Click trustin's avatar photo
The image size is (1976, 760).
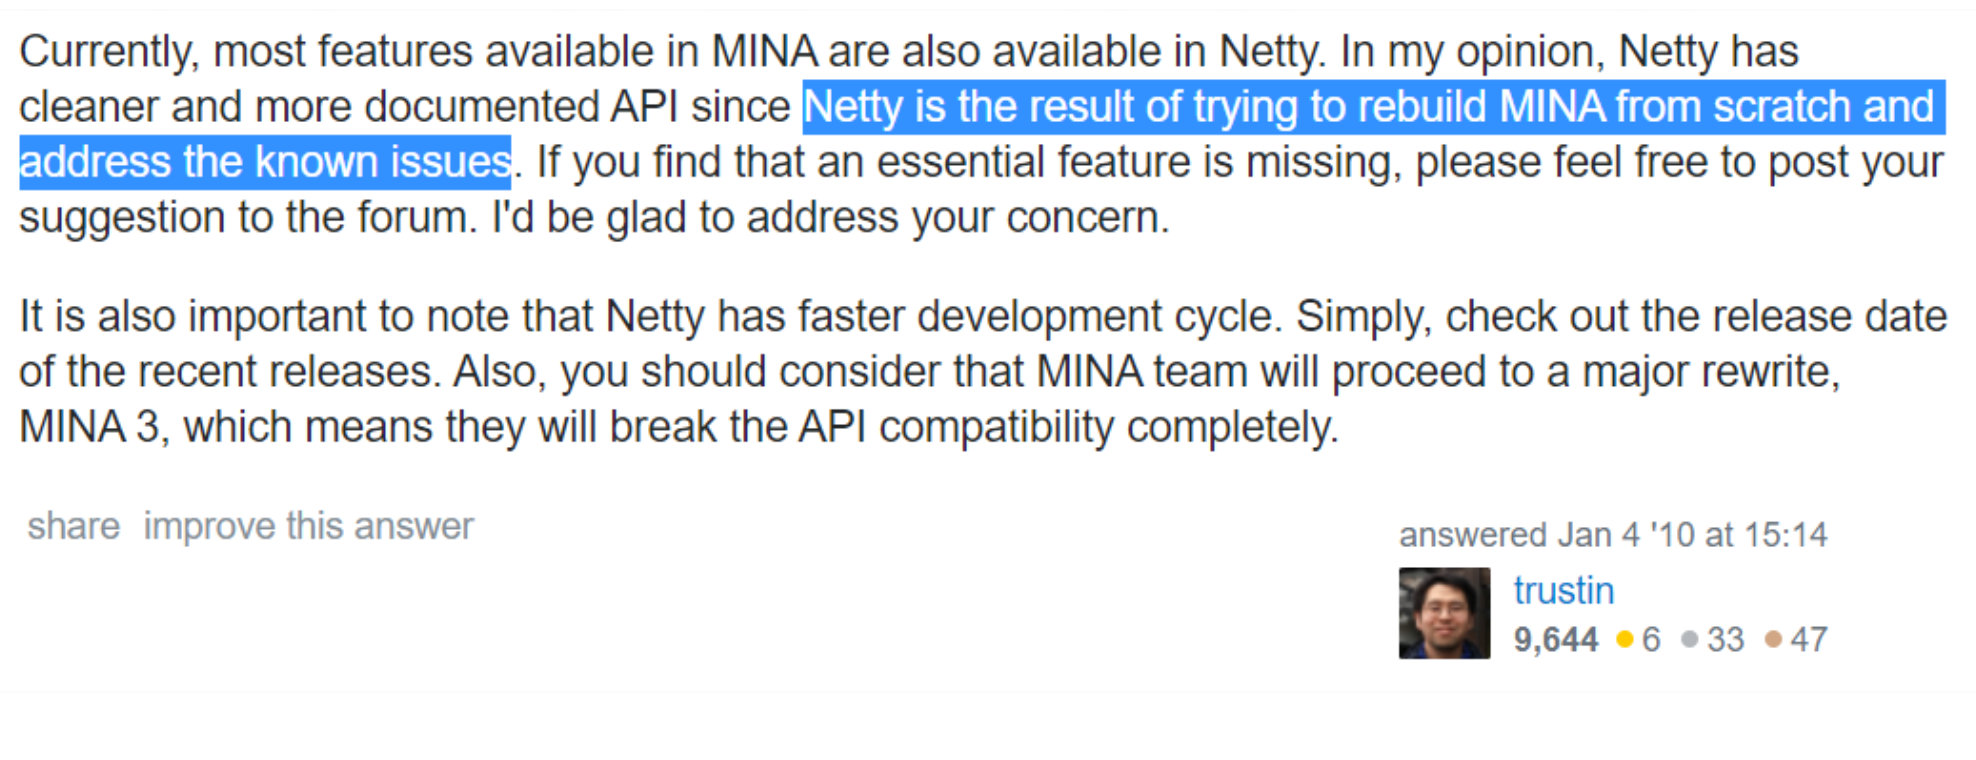(1444, 613)
